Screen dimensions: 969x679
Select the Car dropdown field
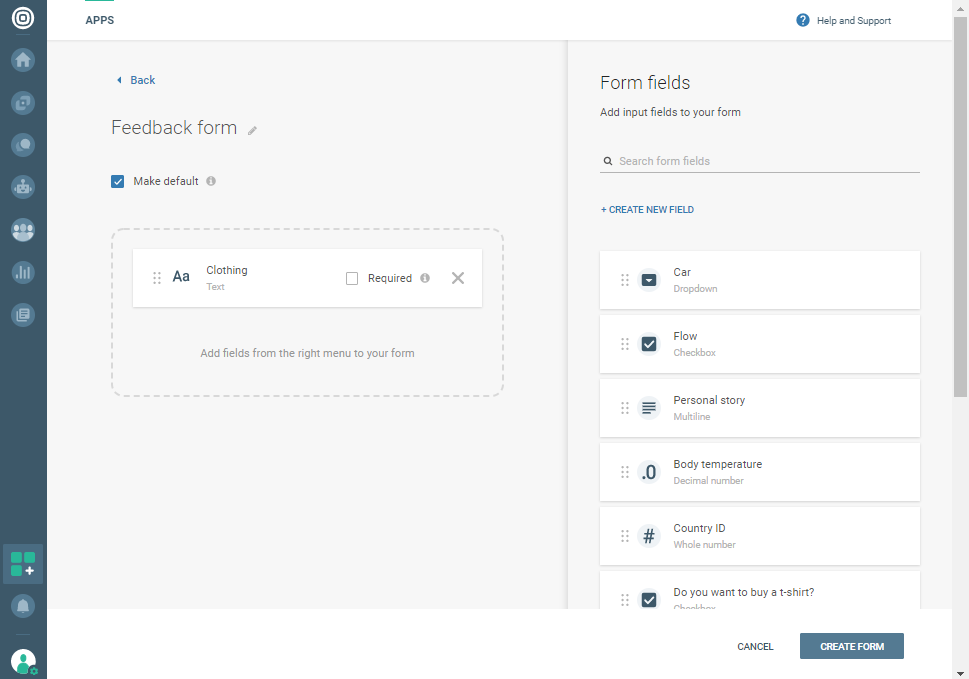pyautogui.click(x=759, y=280)
